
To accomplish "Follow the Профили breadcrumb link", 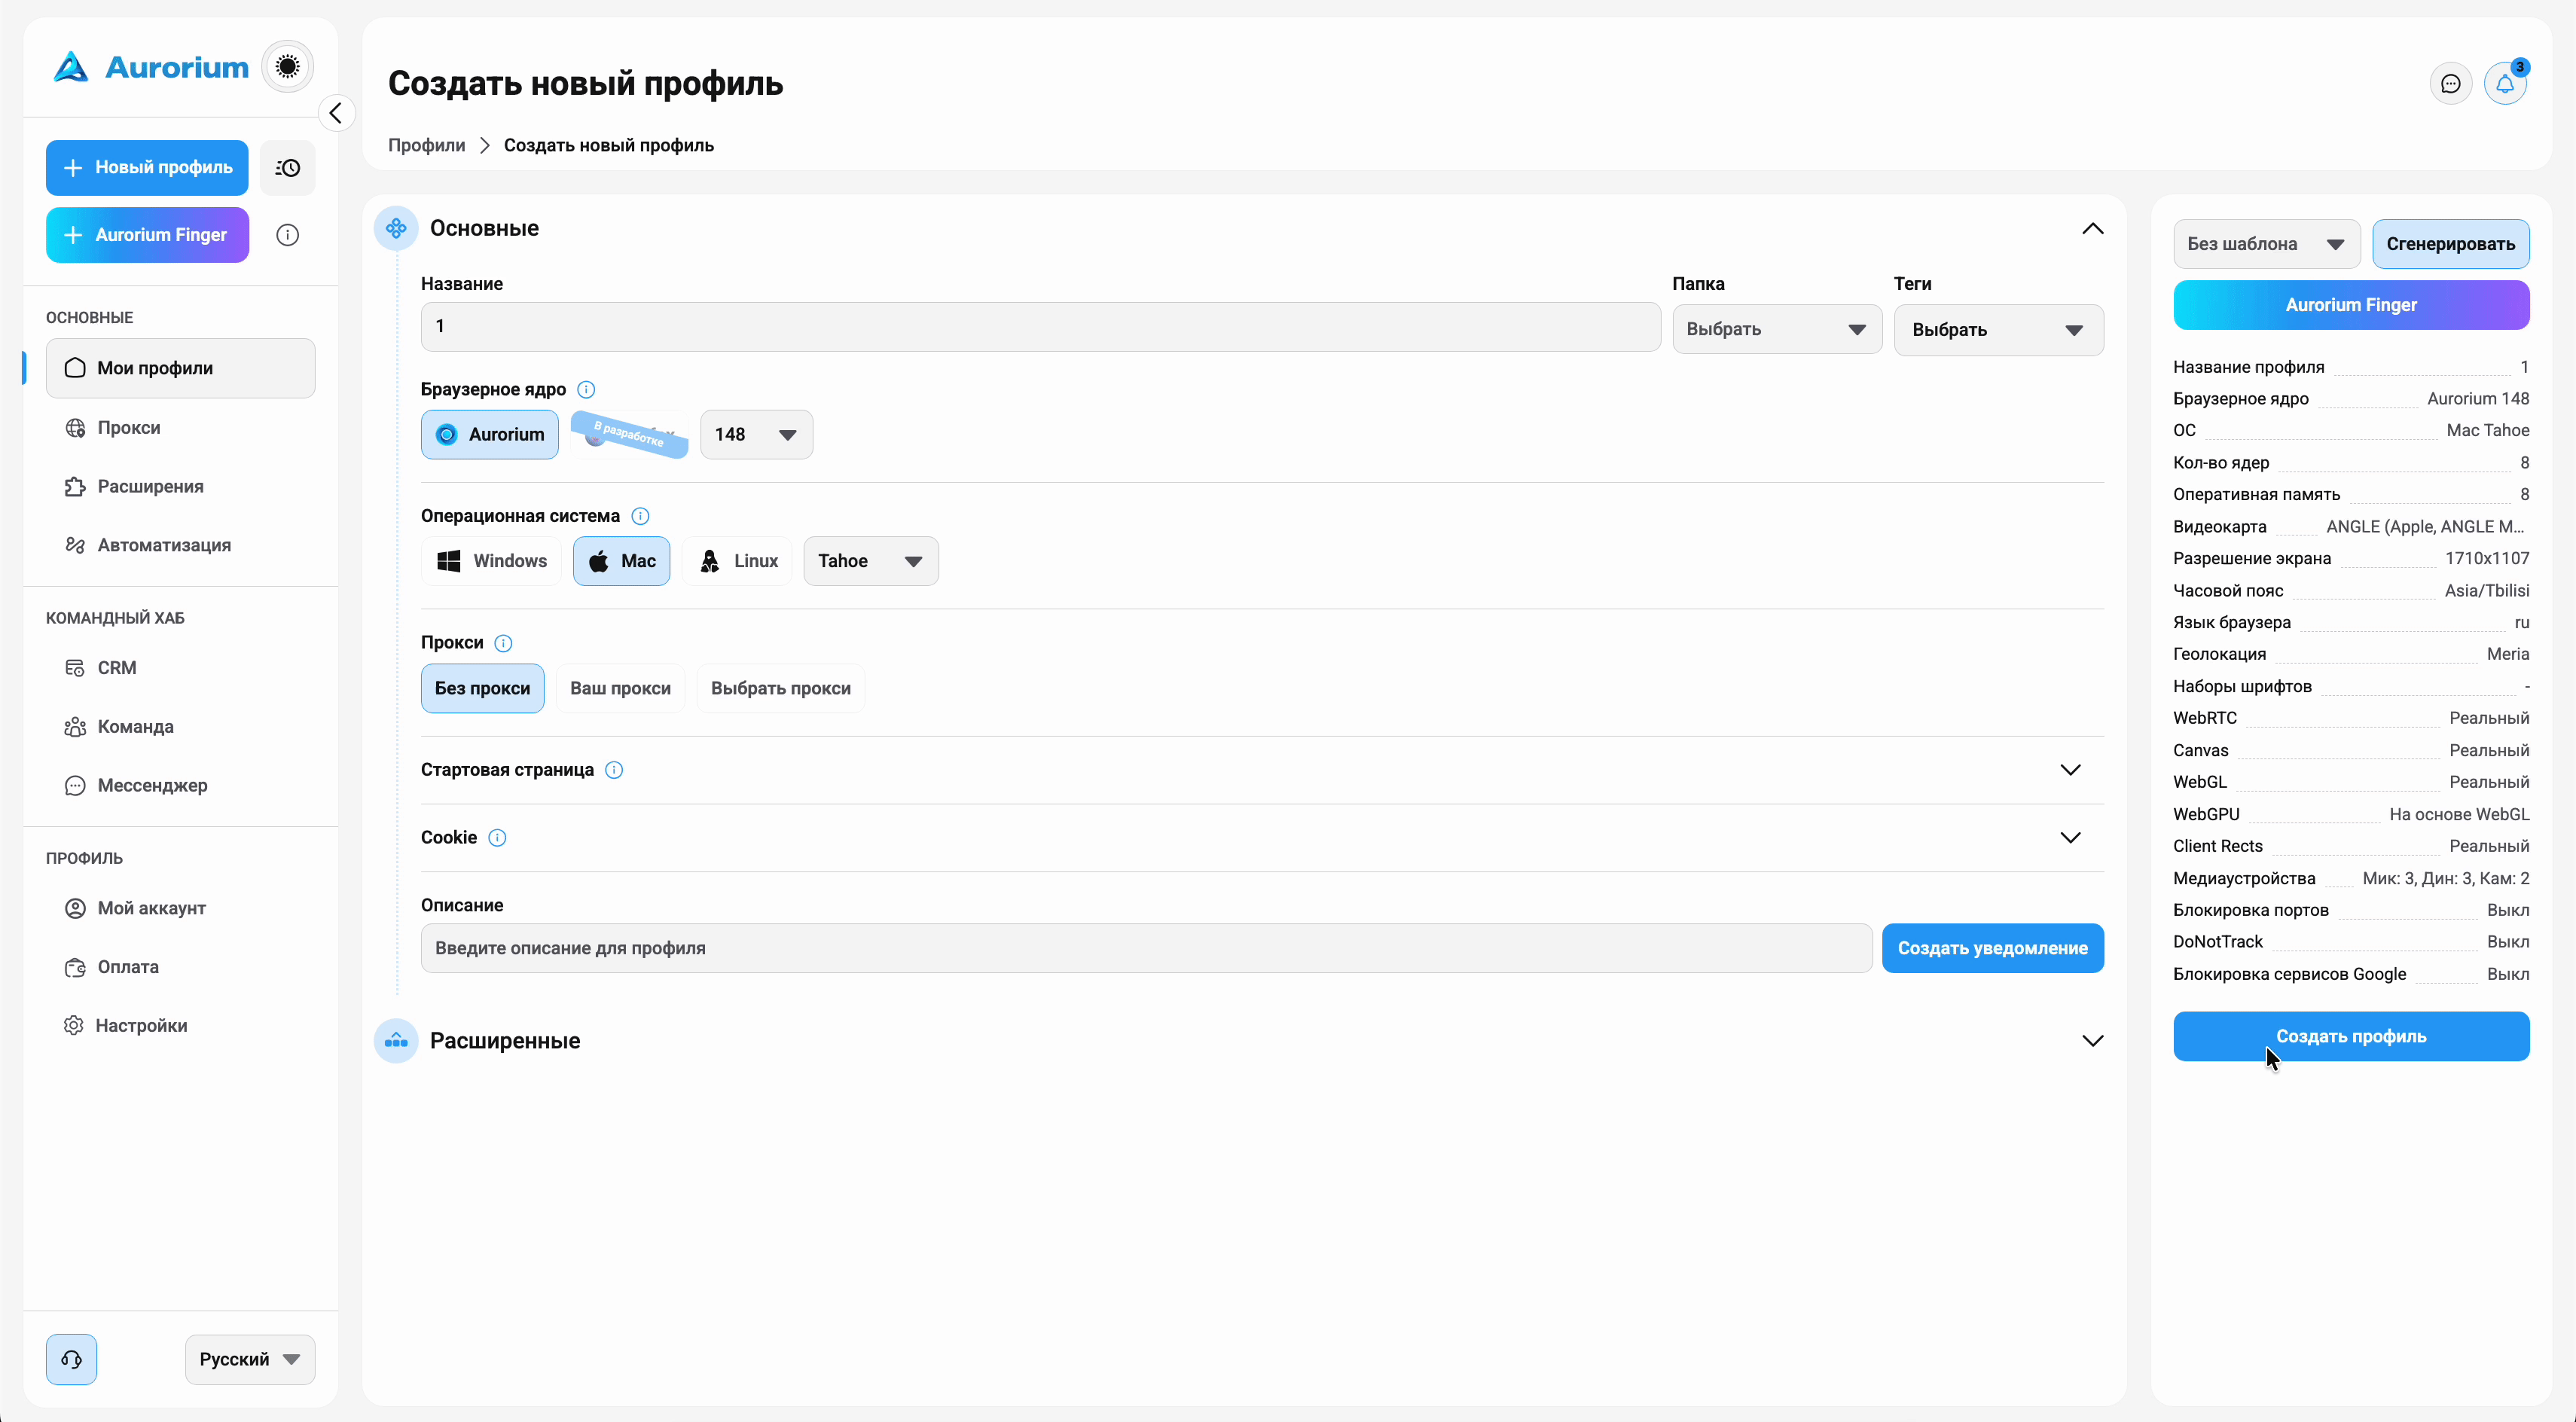I will coord(427,146).
